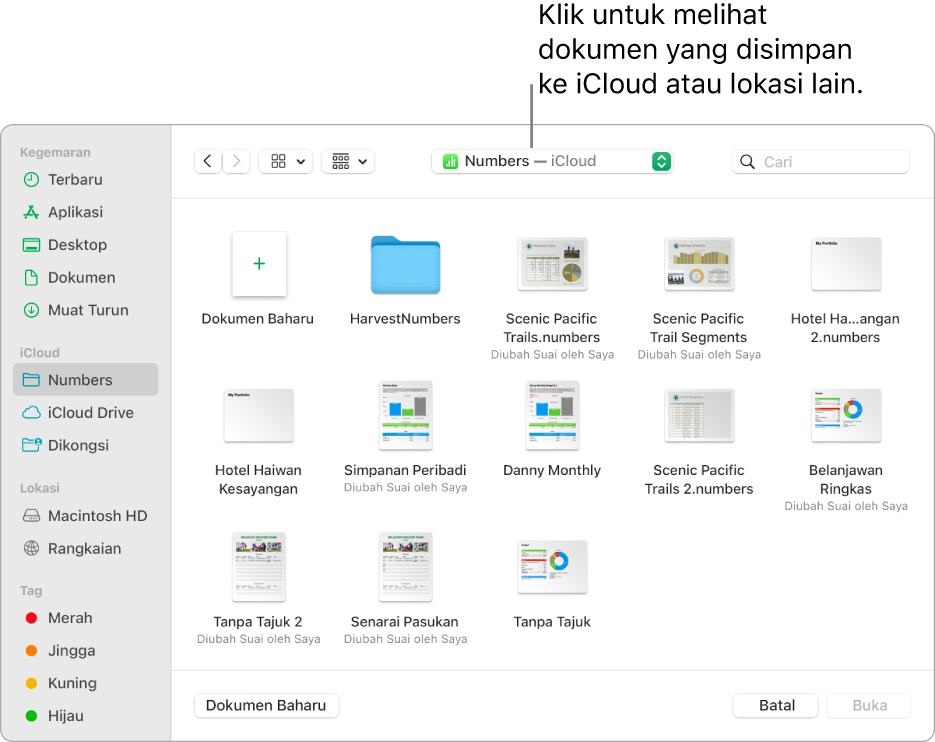
Task: Click the back navigation arrow
Action: coord(207,161)
